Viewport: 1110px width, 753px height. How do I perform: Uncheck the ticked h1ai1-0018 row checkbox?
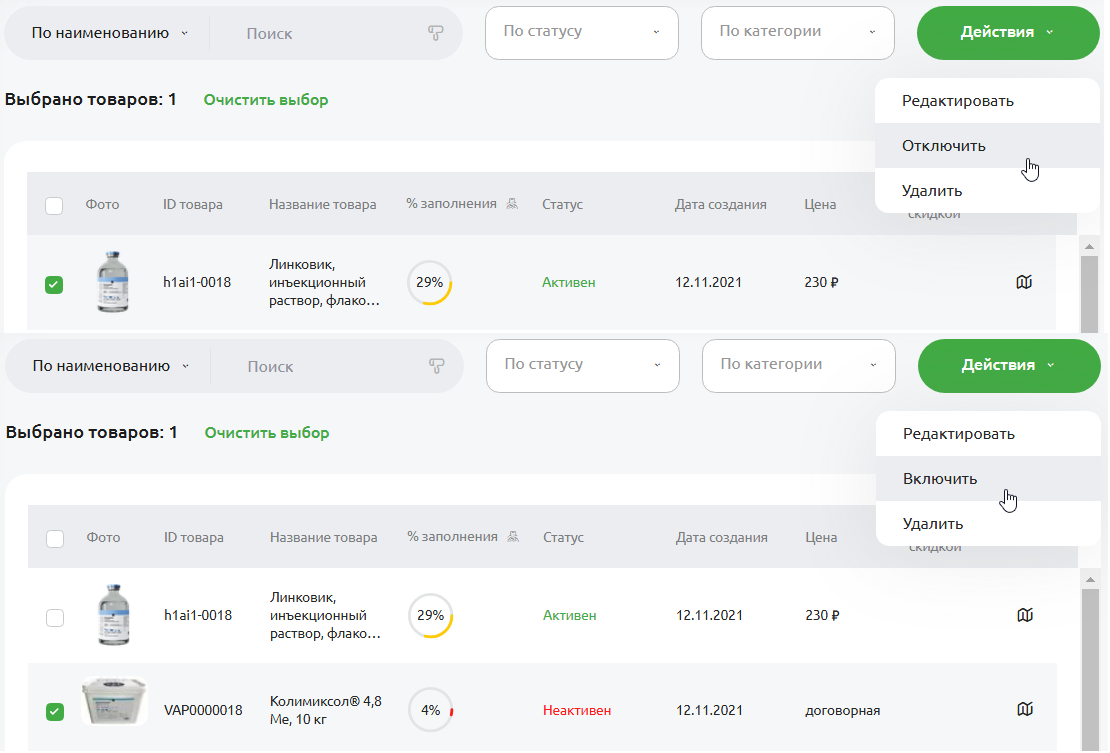tap(54, 284)
